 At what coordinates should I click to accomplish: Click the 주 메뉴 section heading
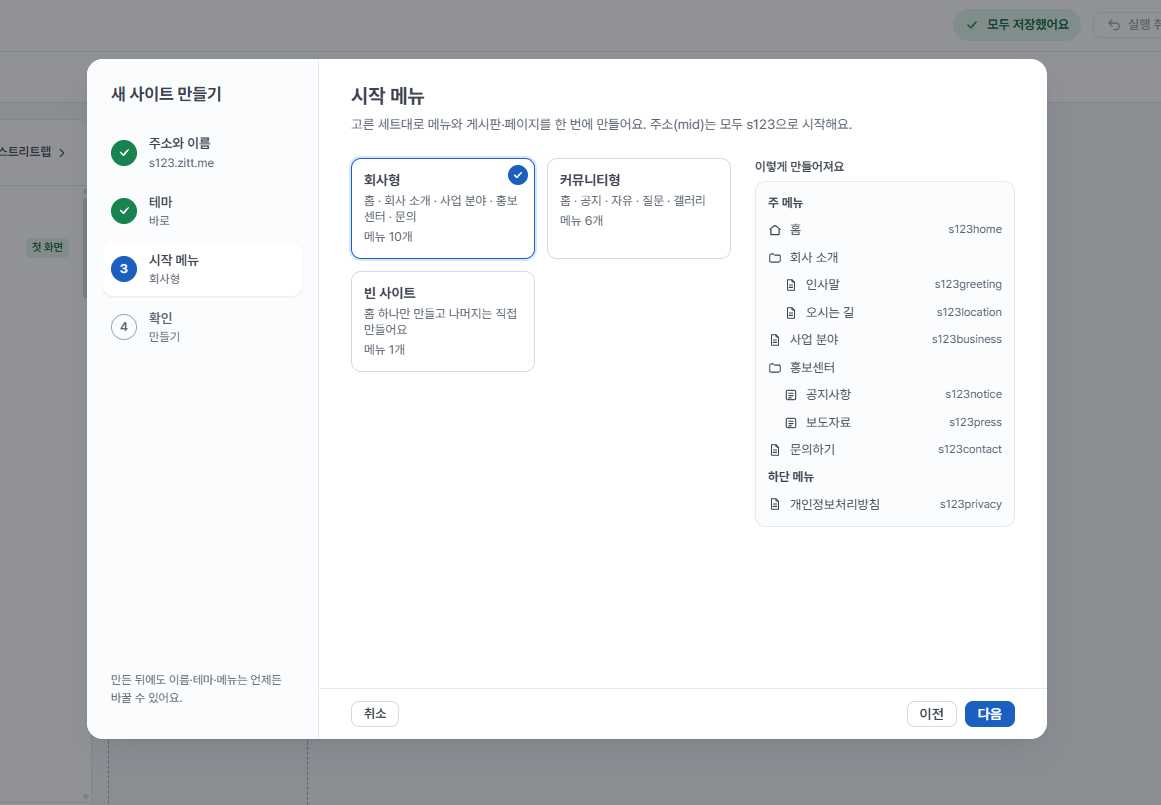785,203
